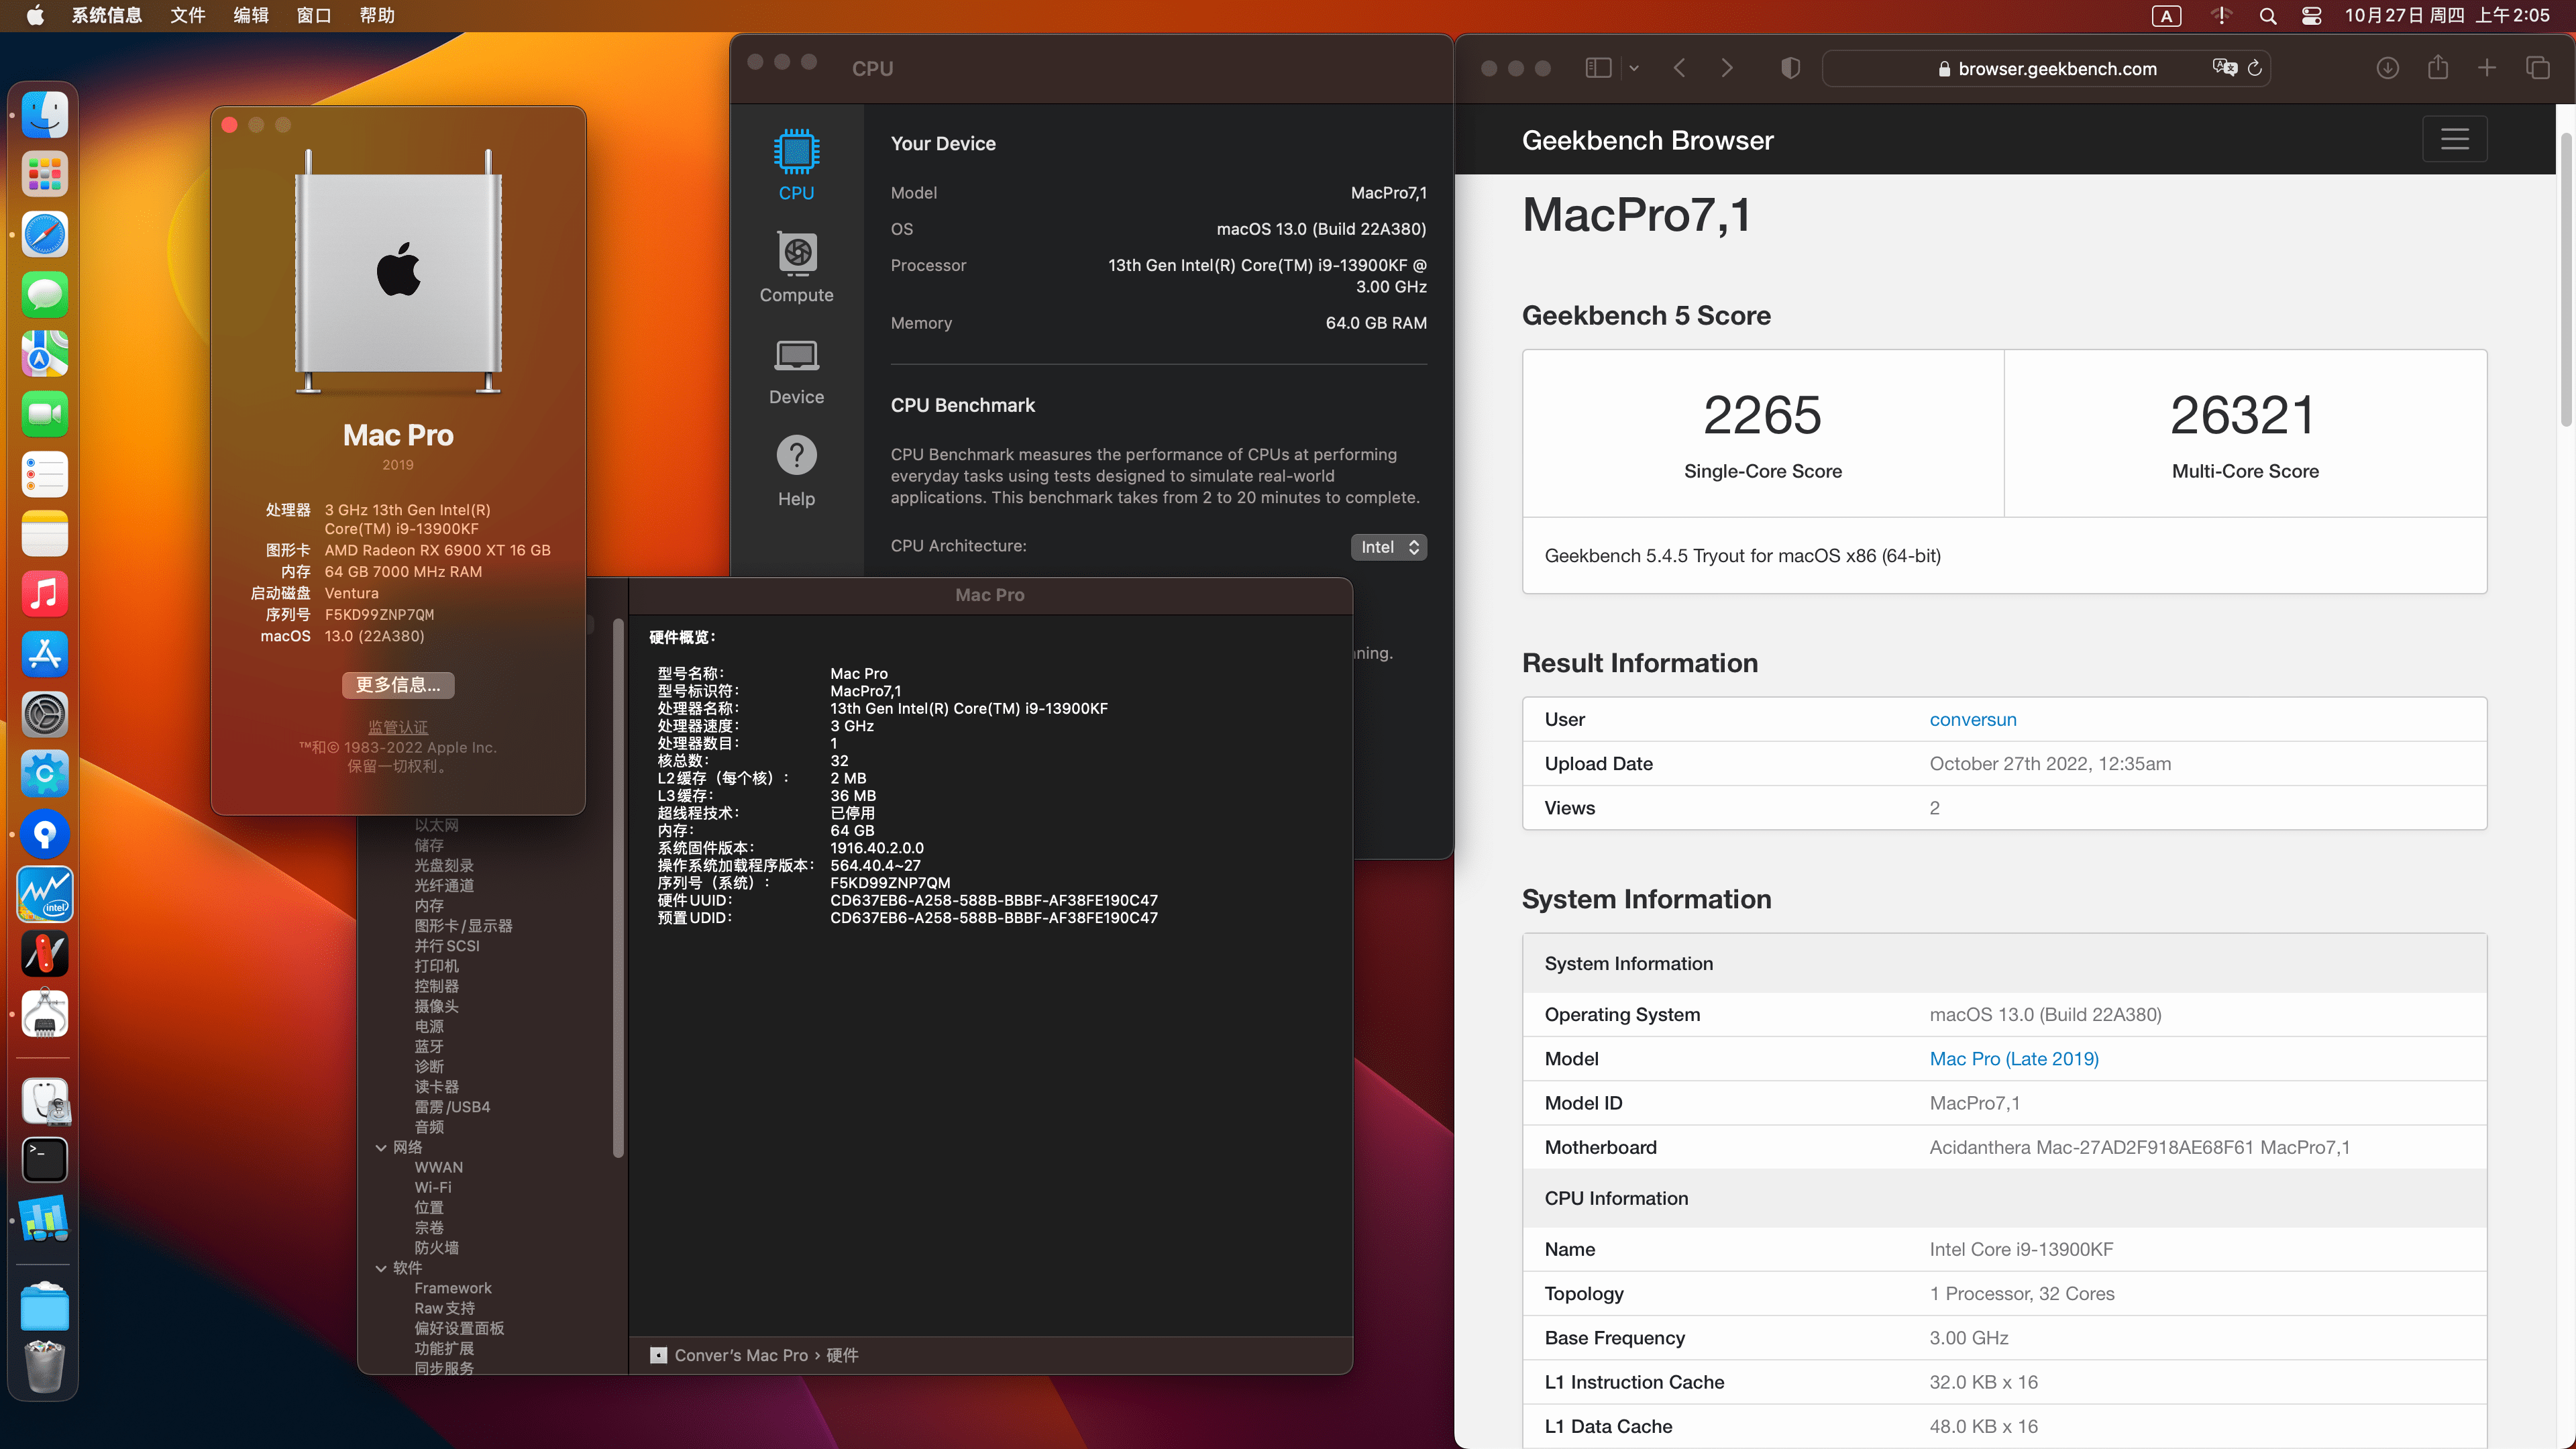The image size is (2576, 1449).
Task: Select 图形卡/显示器 in the sidebar
Action: pyautogui.click(x=463, y=926)
